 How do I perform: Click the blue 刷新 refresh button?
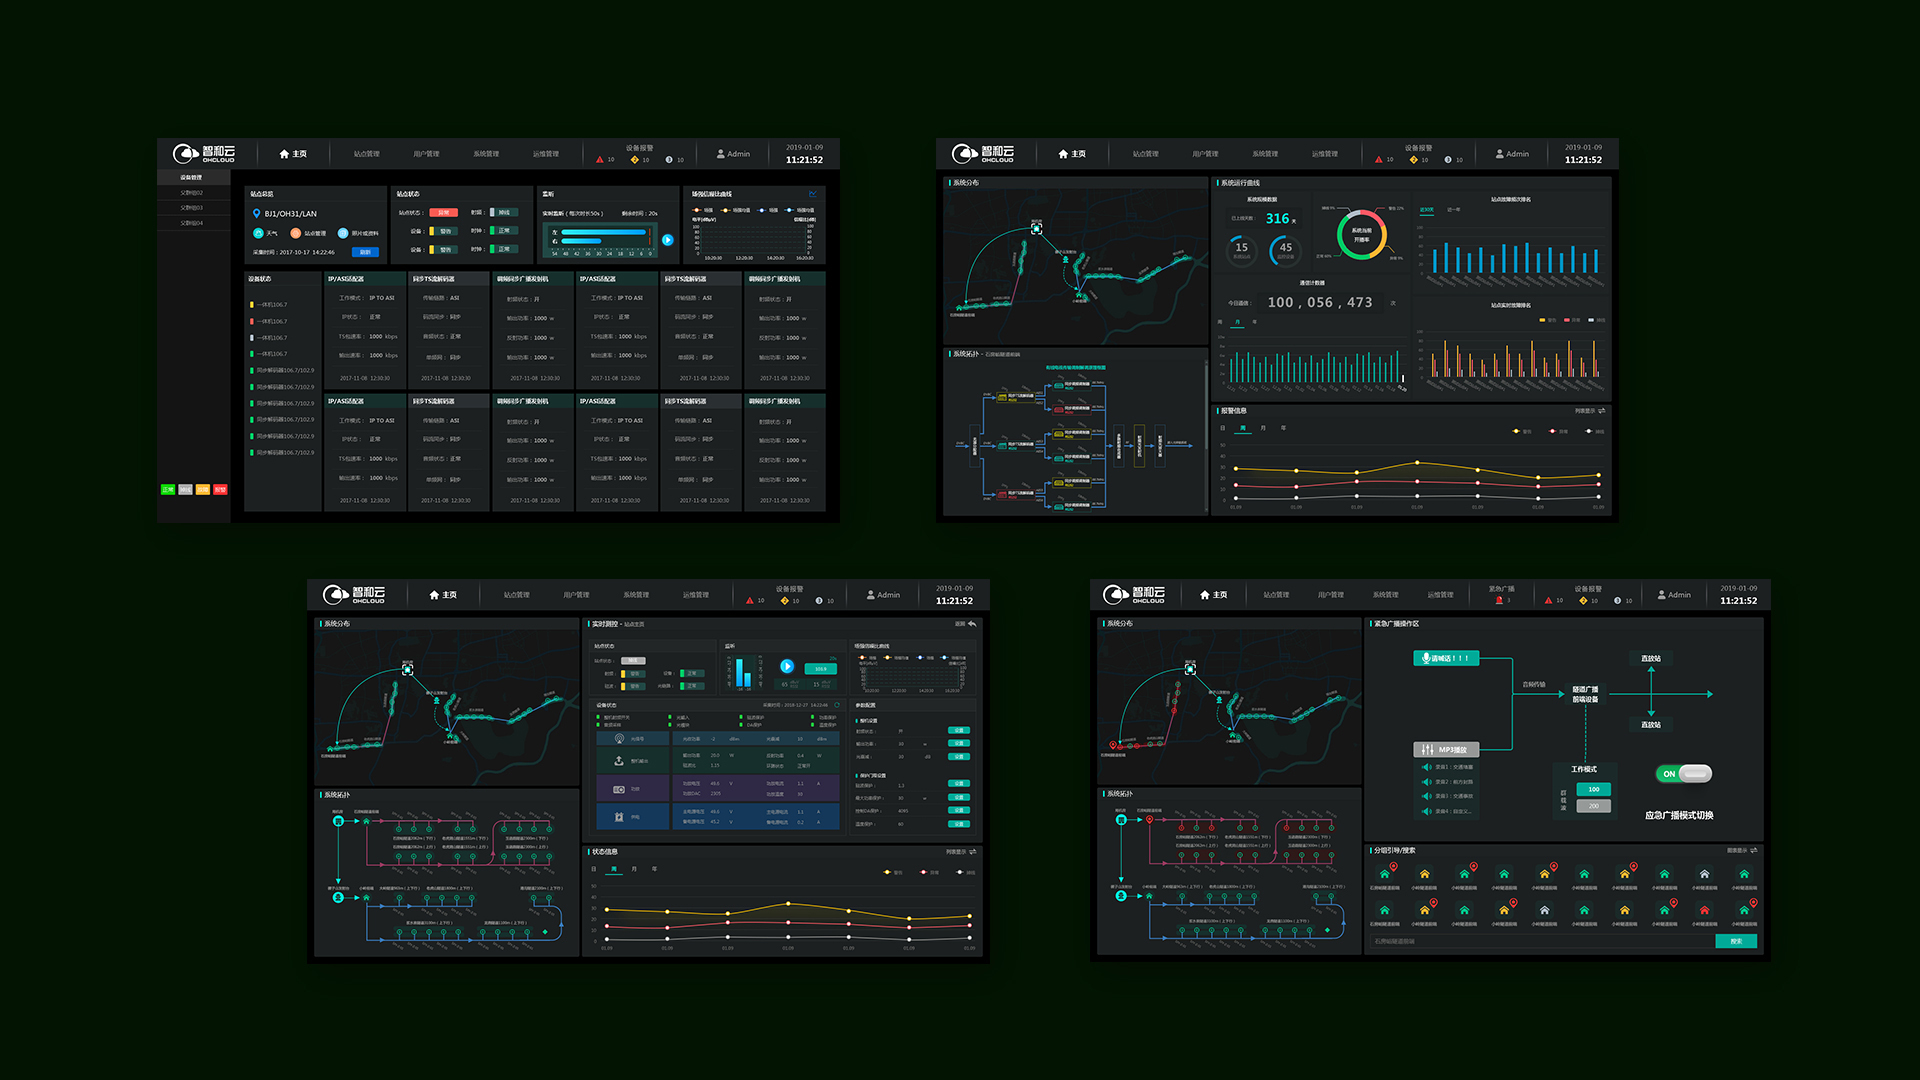365,252
